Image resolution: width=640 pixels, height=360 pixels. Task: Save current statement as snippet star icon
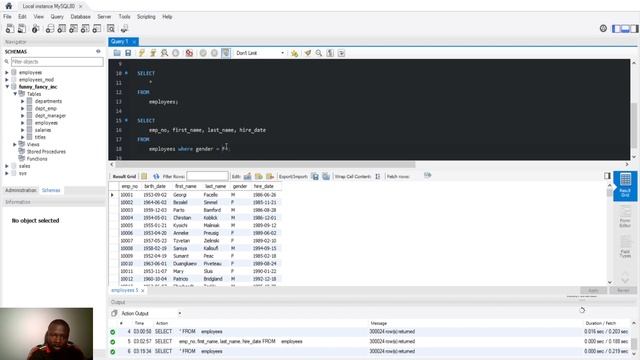pos(294,53)
